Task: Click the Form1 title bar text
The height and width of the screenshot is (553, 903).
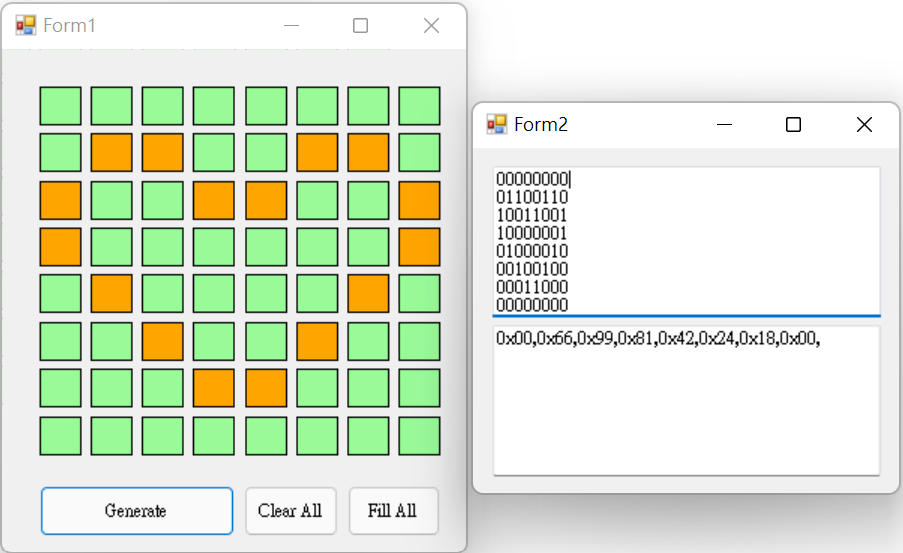Action: (x=69, y=25)
